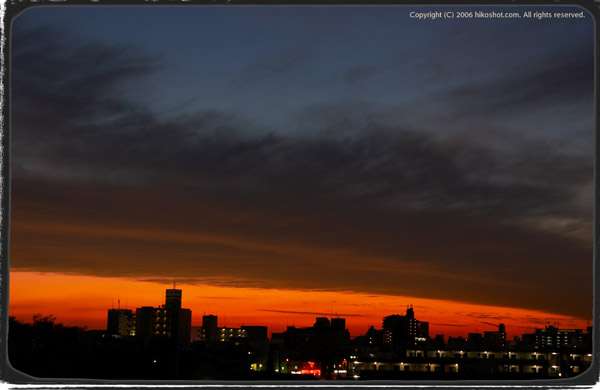Image resolution: width=600 pixels, height=390 pixels.
Task: Click the hikoshot.com copyright text
Action: (x=497, y=15)
